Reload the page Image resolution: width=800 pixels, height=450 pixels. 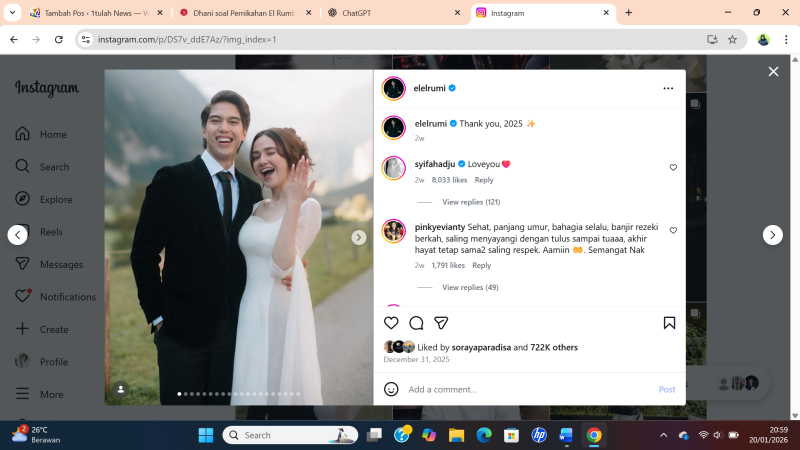click(x=59, y=39)
